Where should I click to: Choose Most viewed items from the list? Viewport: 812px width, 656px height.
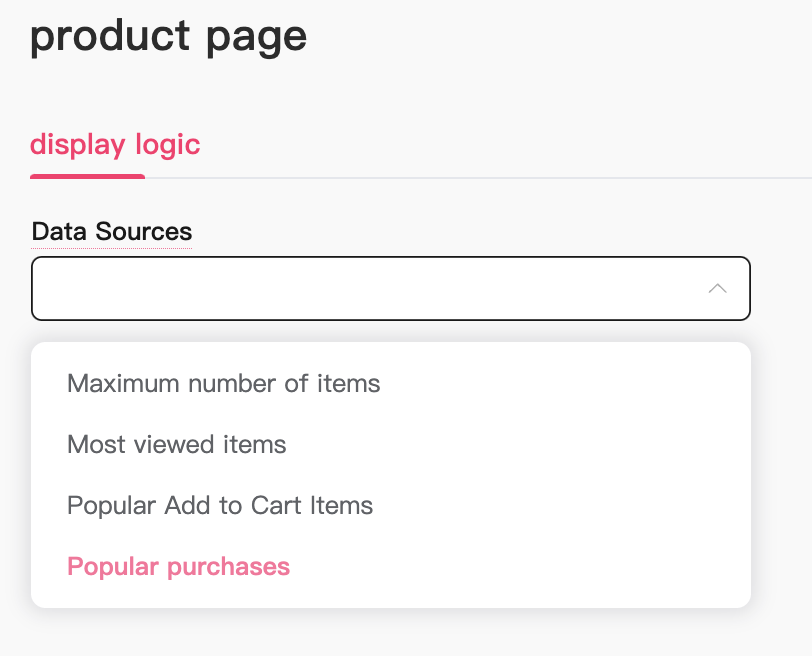tap(177, 444)
